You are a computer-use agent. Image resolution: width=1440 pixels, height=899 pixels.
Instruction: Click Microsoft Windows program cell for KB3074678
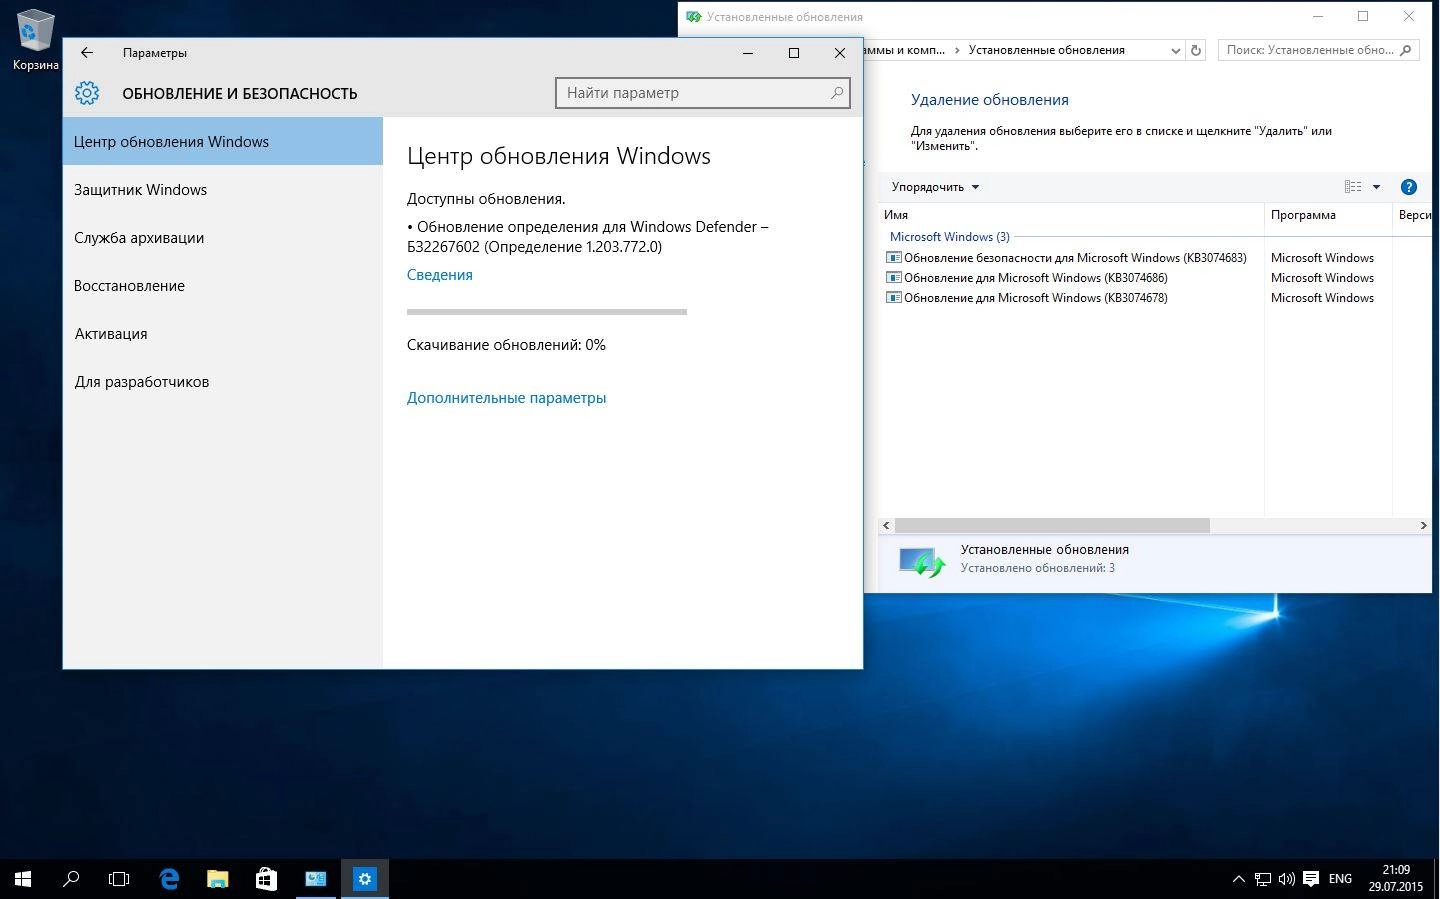(1322, 298)
